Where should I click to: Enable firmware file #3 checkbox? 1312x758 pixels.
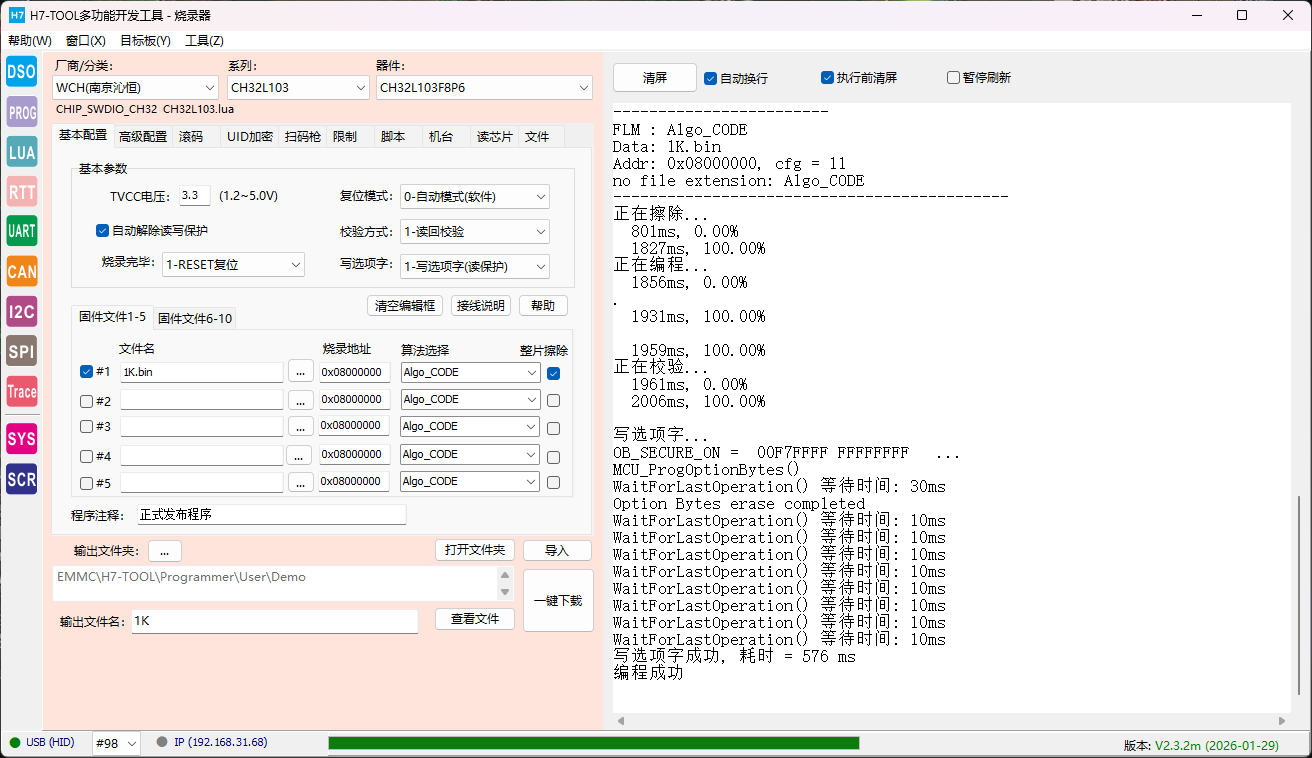[x=86, y=427]
